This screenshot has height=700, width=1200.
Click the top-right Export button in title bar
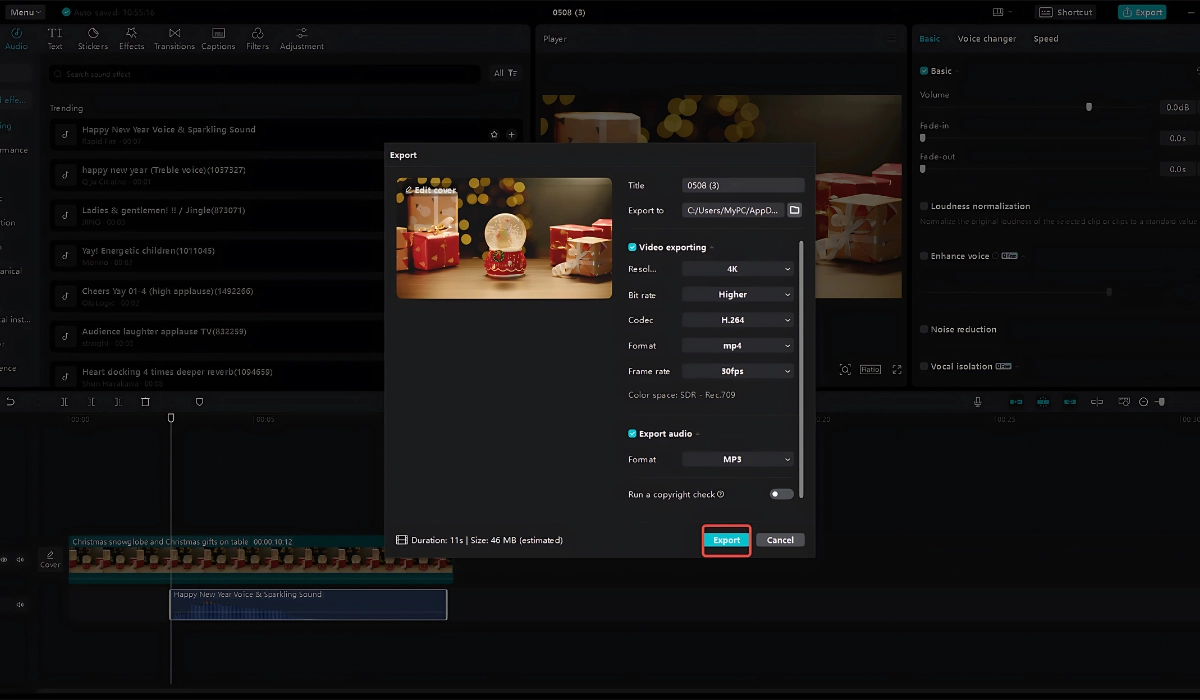[x=1142, y=12]
